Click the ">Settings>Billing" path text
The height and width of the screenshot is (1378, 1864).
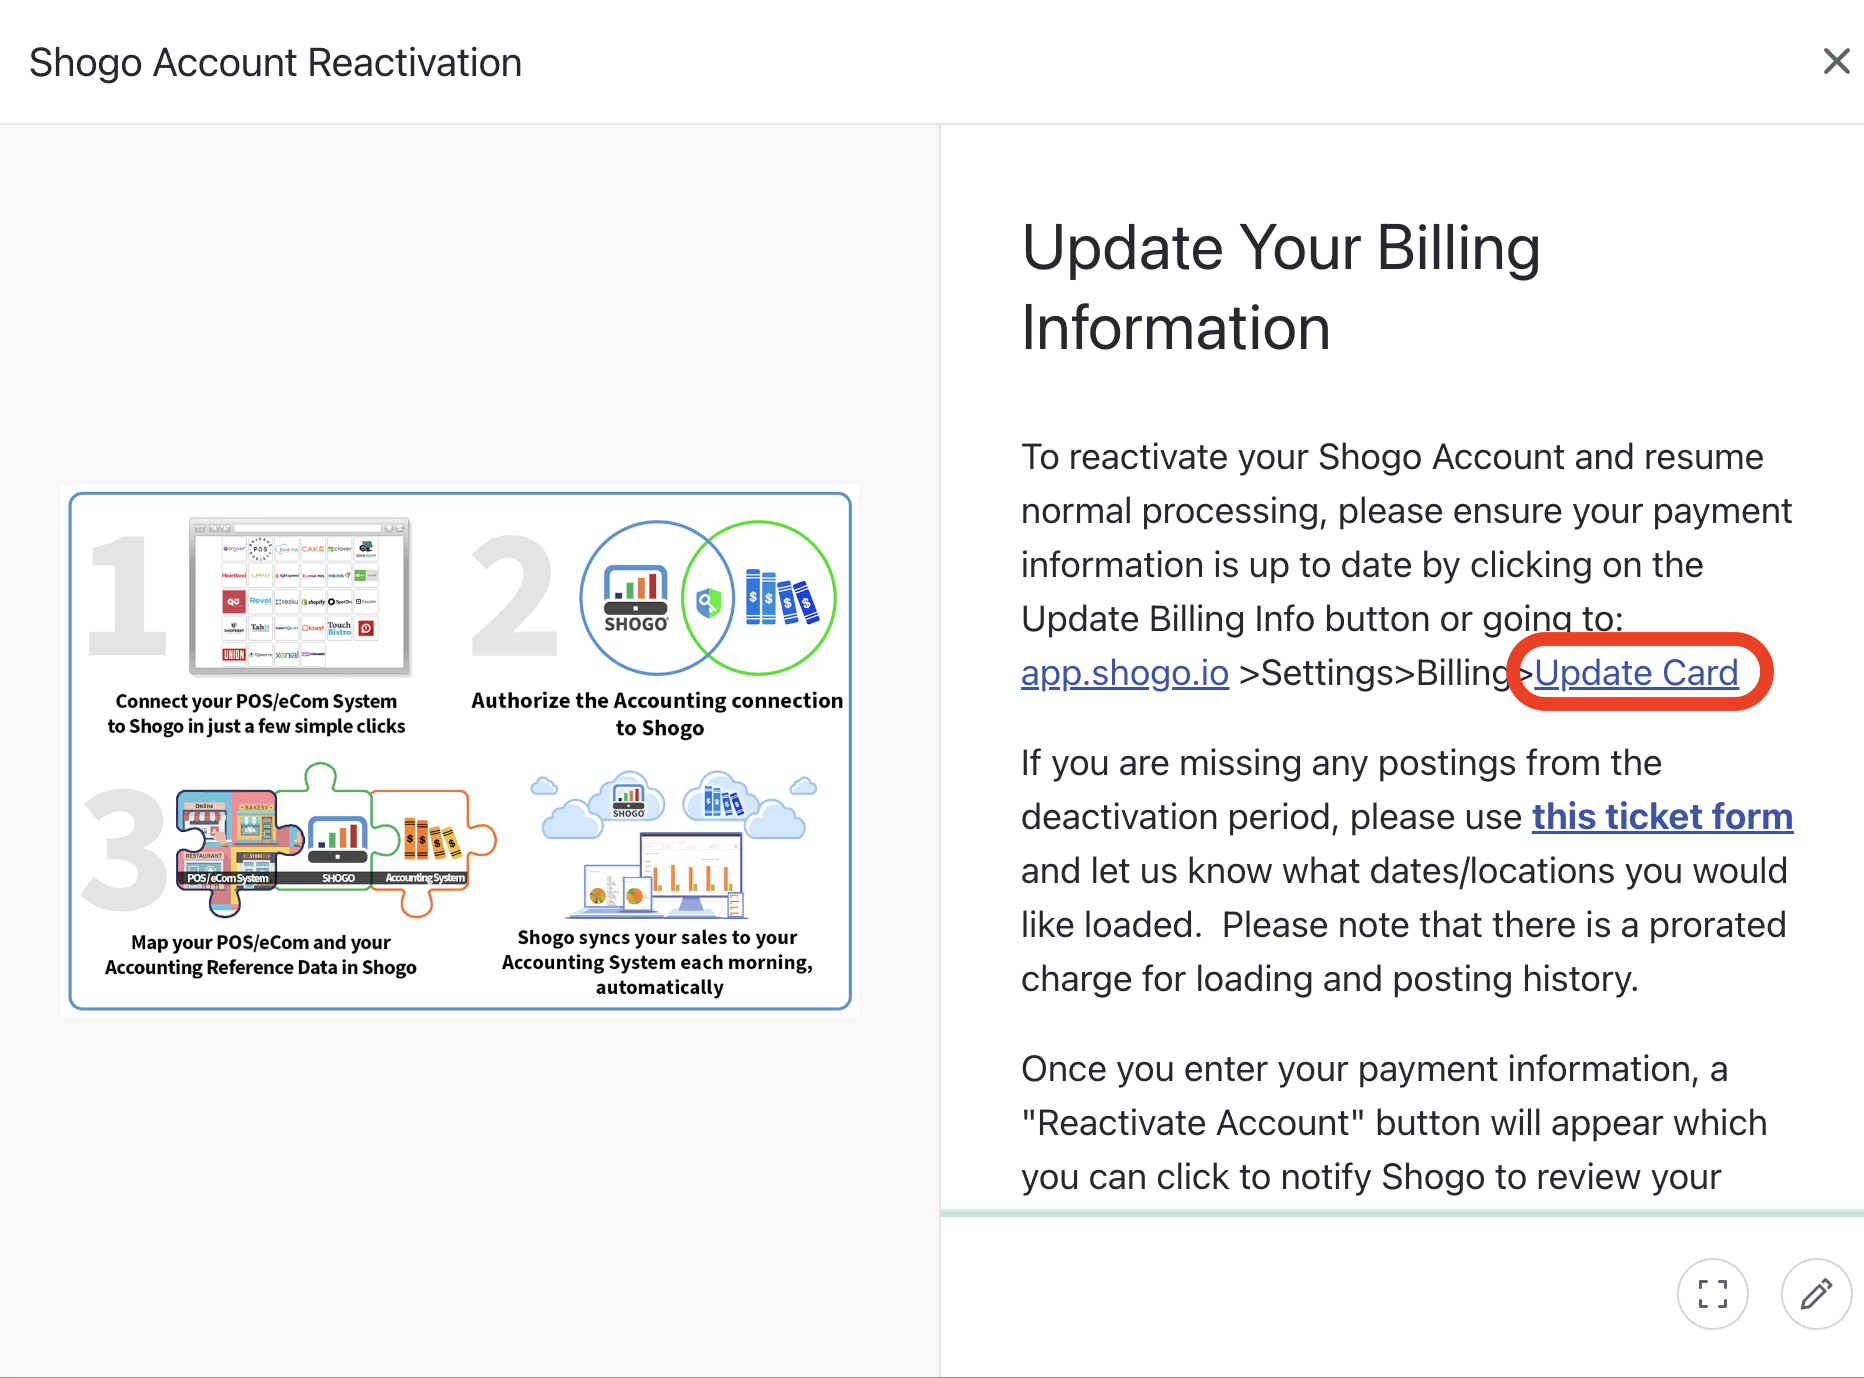click(x=1374, y=673)
